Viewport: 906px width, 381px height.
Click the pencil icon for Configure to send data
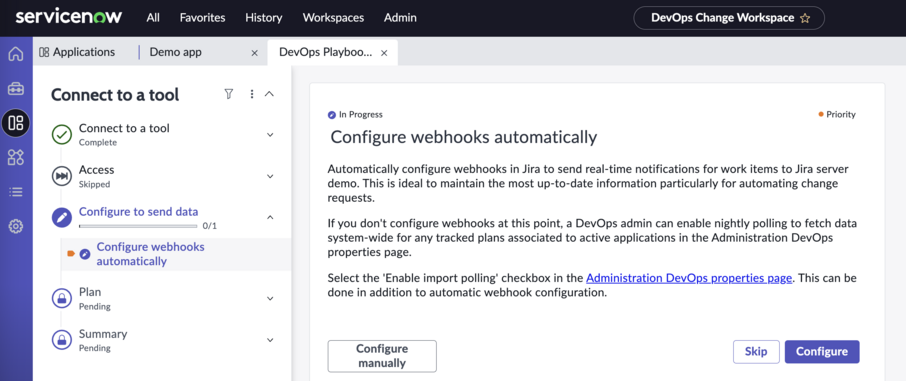pos(62,218)
